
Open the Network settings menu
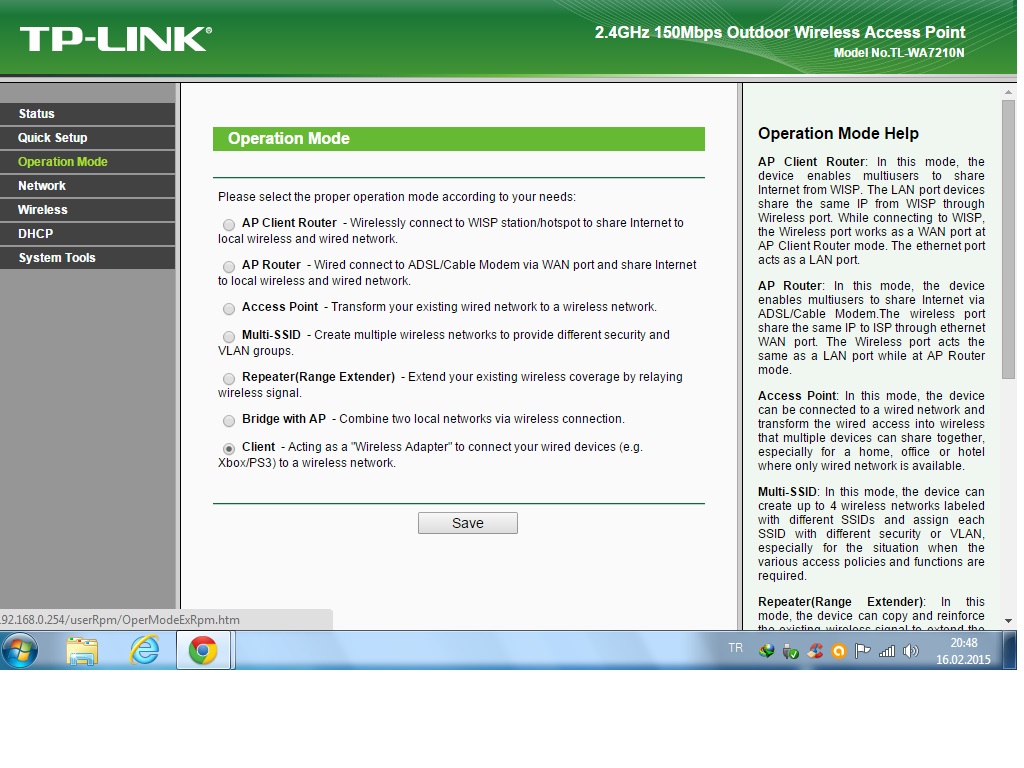click(88, 186)
